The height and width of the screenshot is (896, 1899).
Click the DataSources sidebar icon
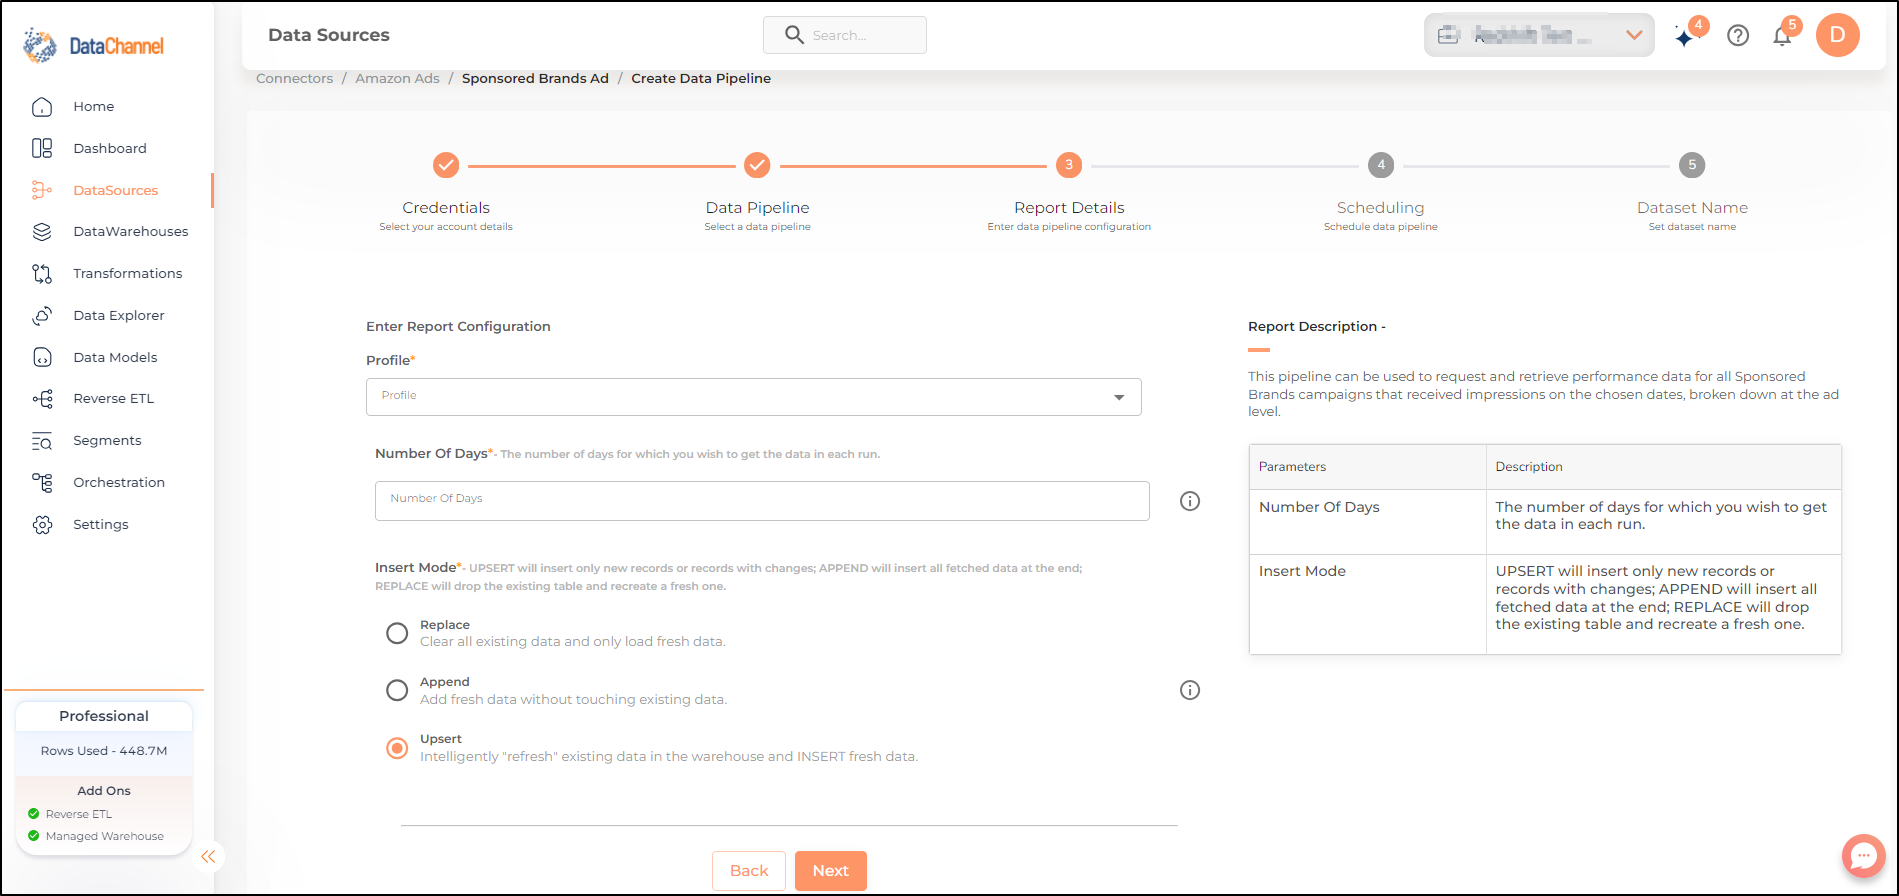coord(42,190)
